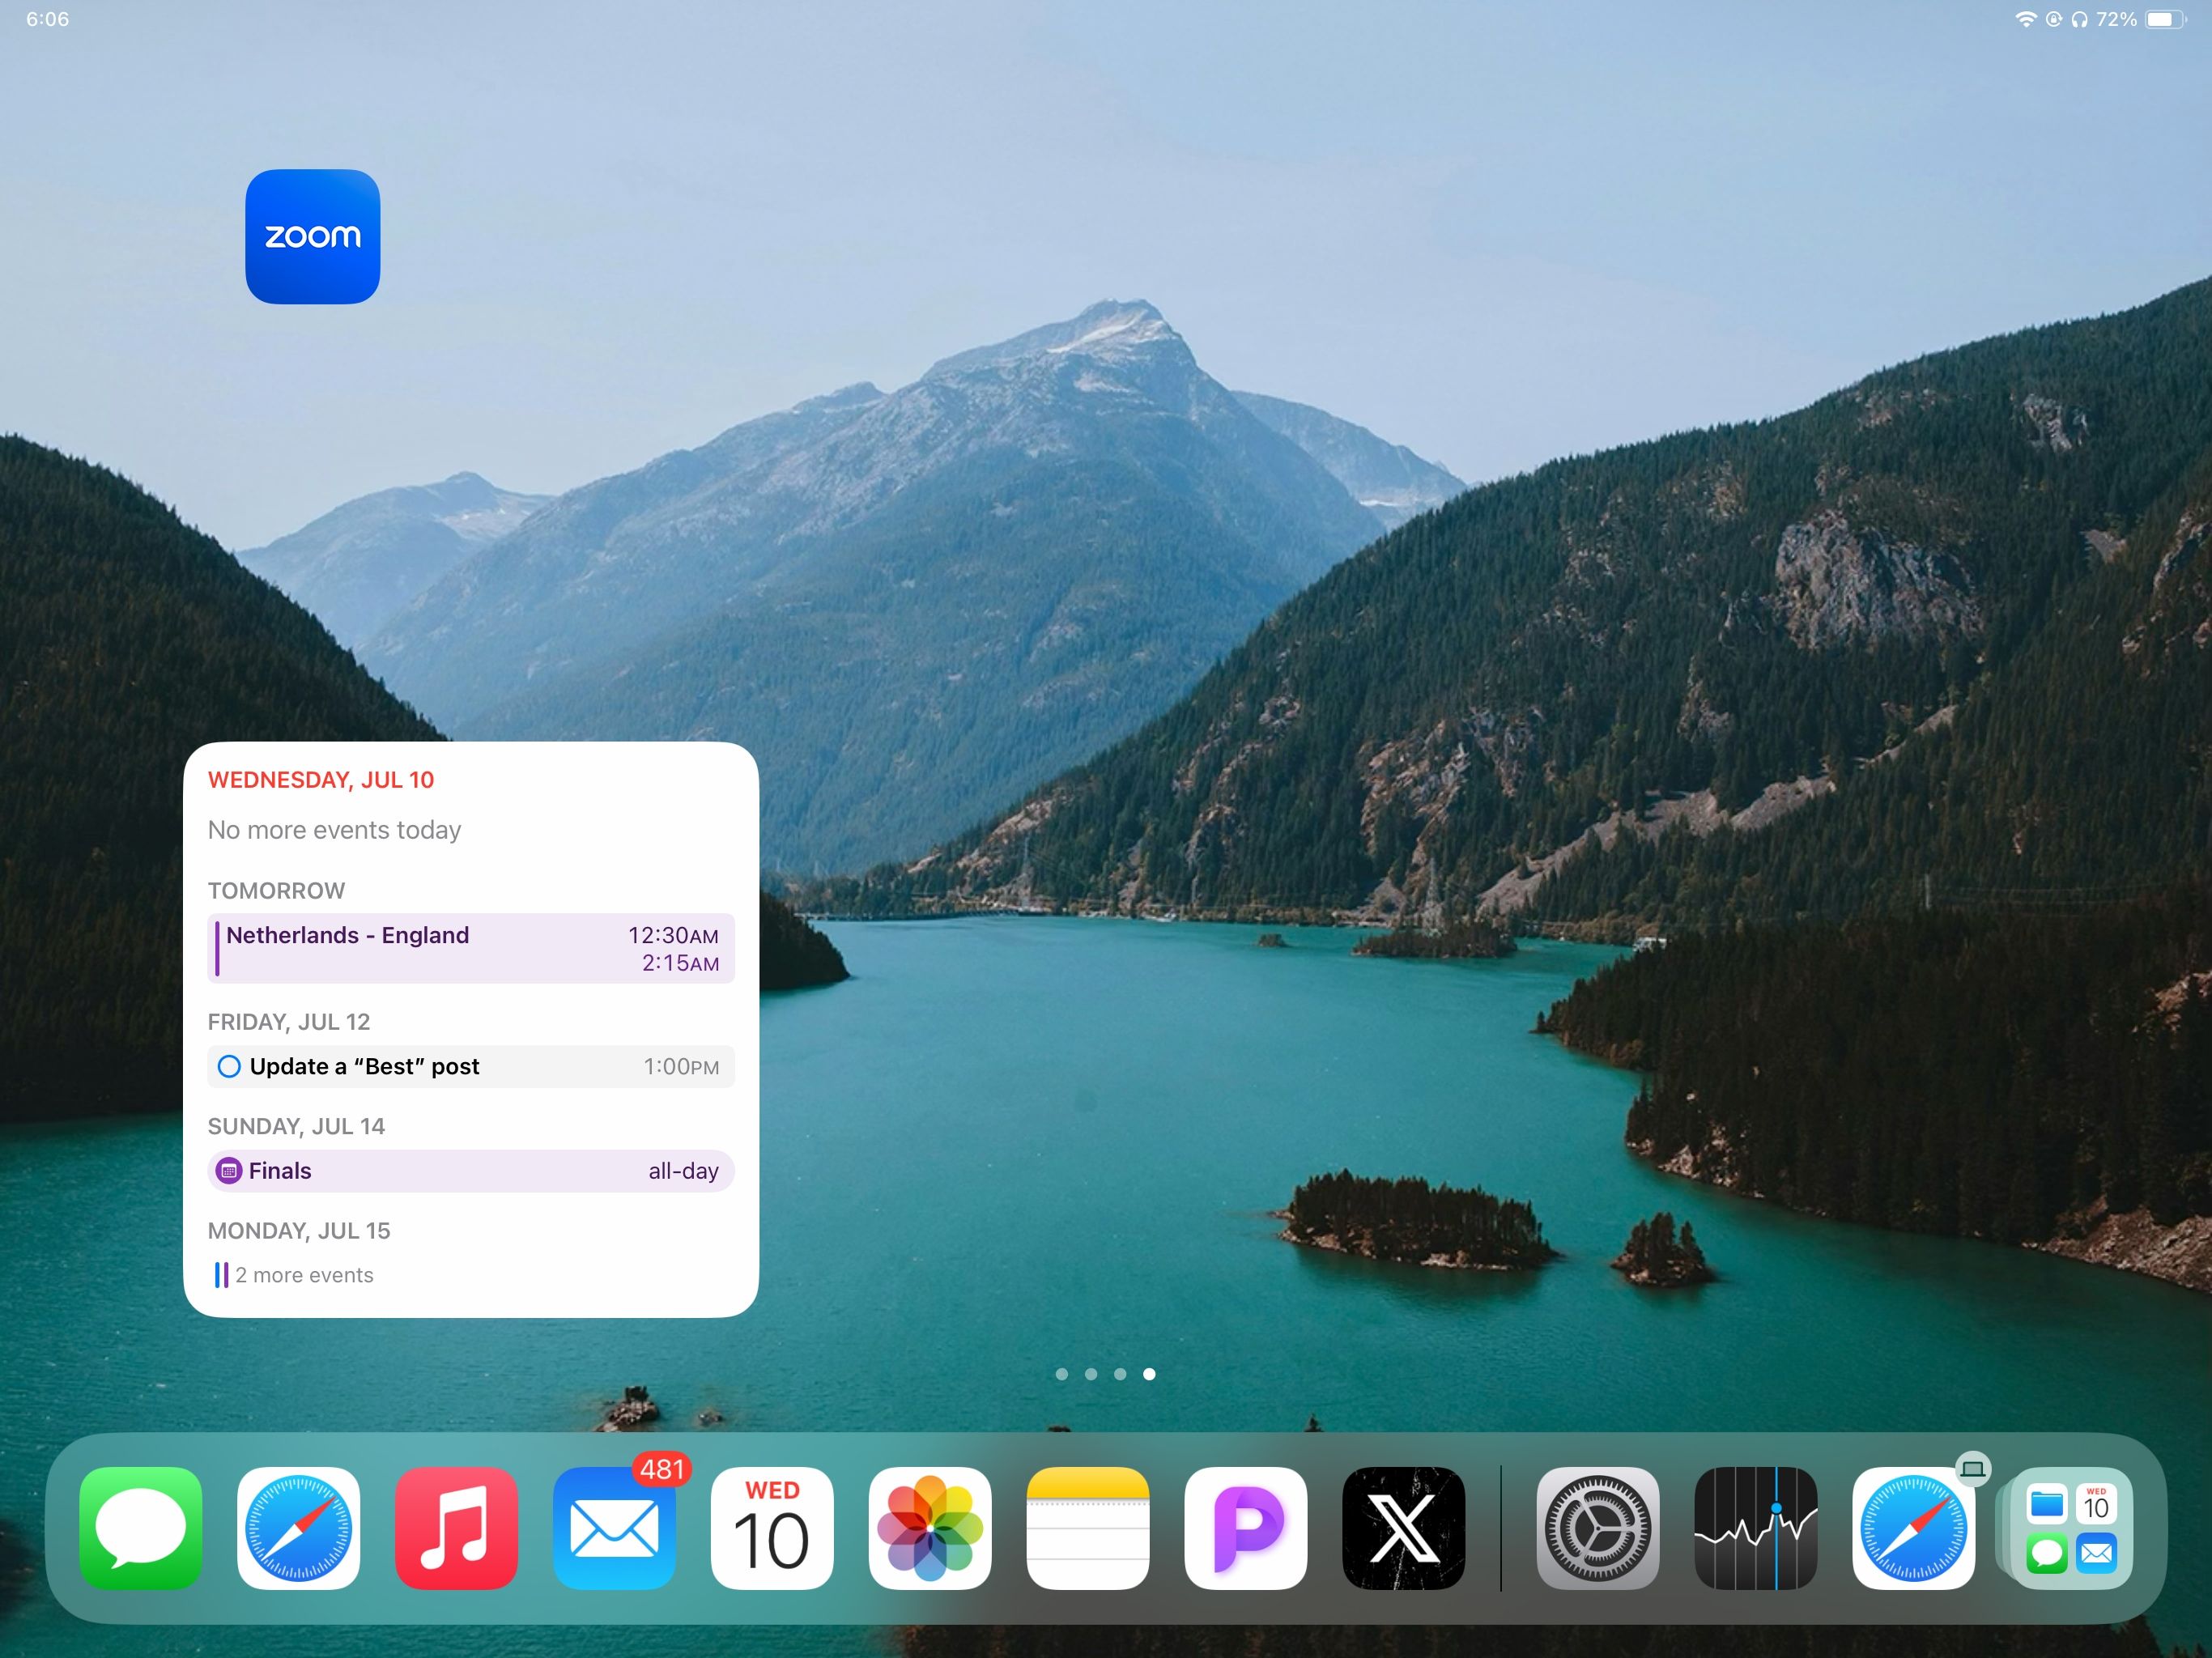This screenshot has height=1658, width=2212.
Task: Show the 2 more events for Monday
Action: tap(304, 1275)
